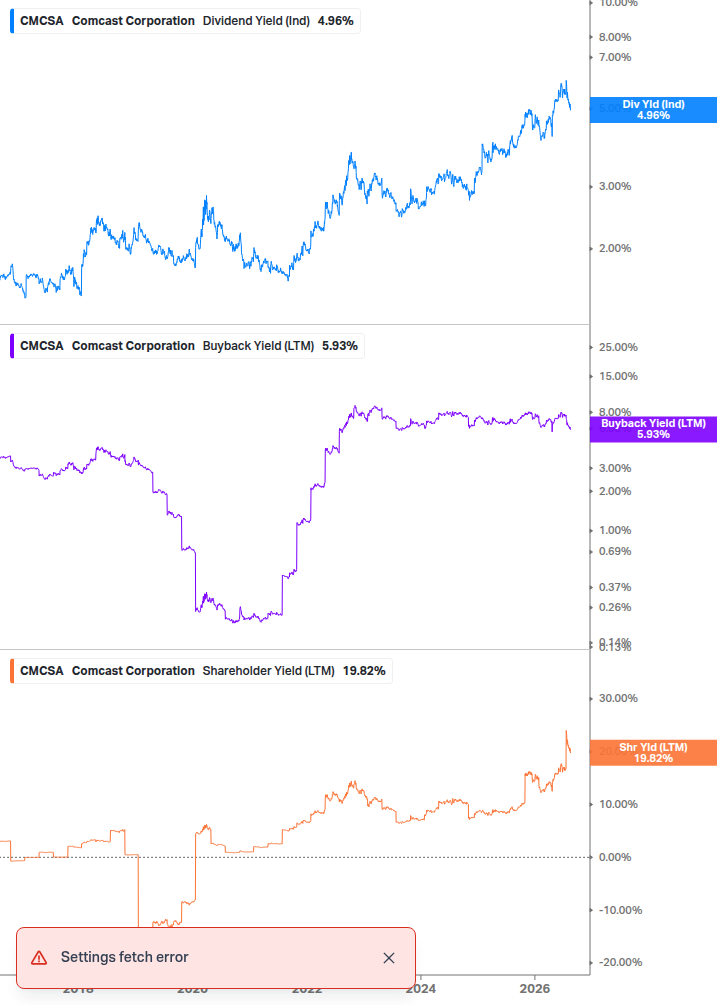Click the 8.00% label on the dividend yield axis
This screenshot has width=717, height=1005.
(615, 37)
